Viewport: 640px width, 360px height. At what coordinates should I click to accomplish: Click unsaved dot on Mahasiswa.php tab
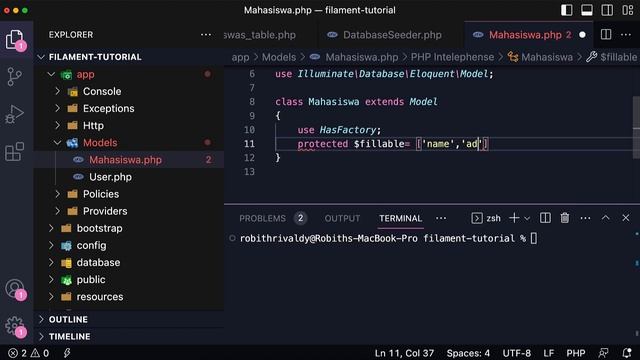tap(582, 35)
